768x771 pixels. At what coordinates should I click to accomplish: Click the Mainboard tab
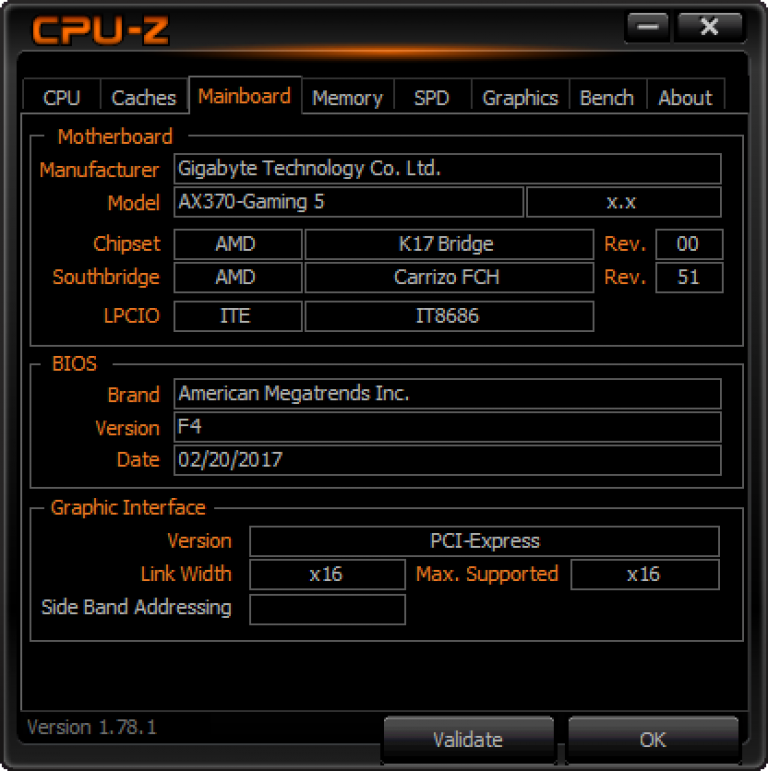[245, 95]
